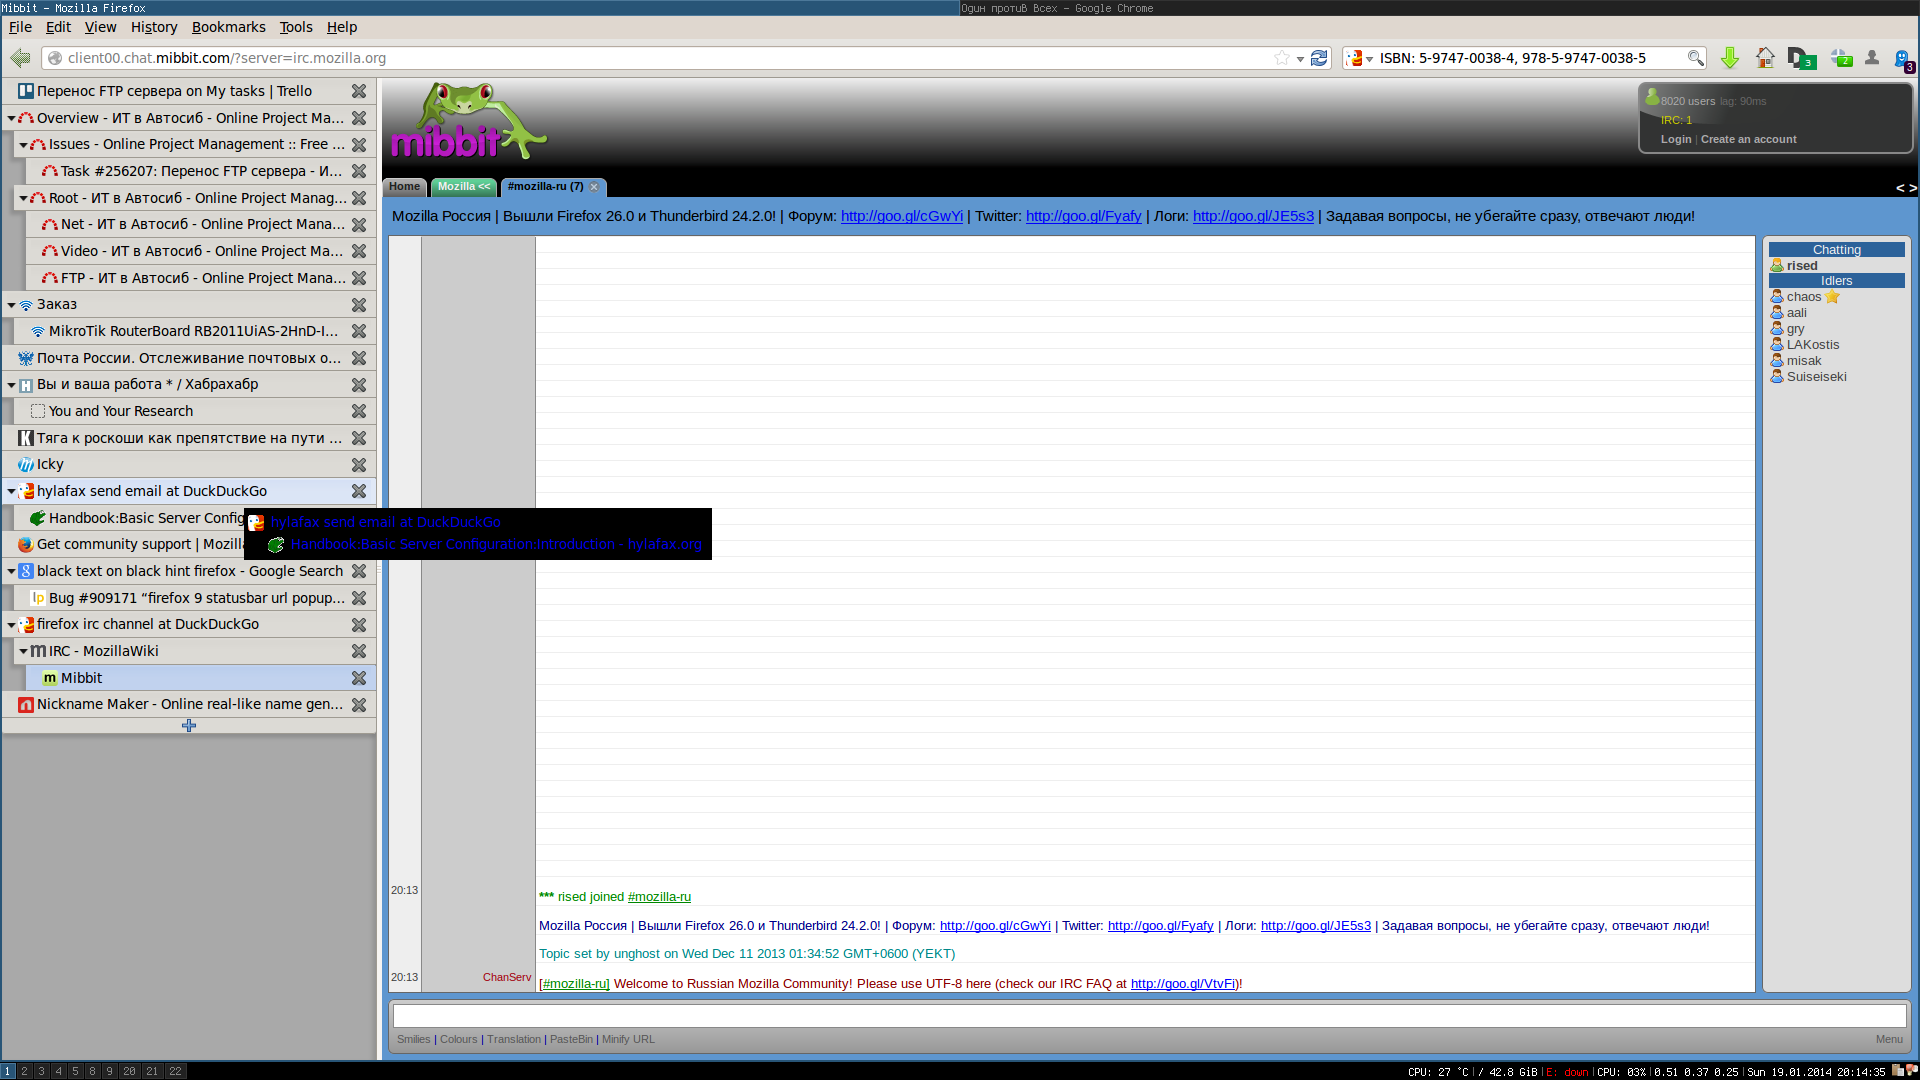The image size is (1920, 1080).
Task: Close the Nickname Maker tab
Action: (359, 705)
